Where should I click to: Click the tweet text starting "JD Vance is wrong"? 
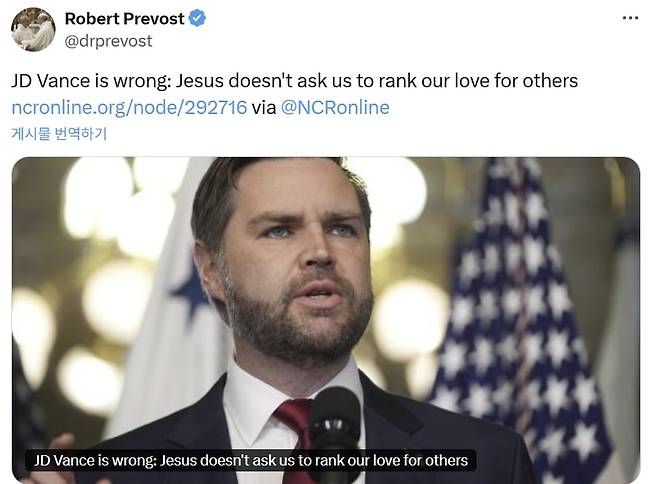[x=294, y=81]
